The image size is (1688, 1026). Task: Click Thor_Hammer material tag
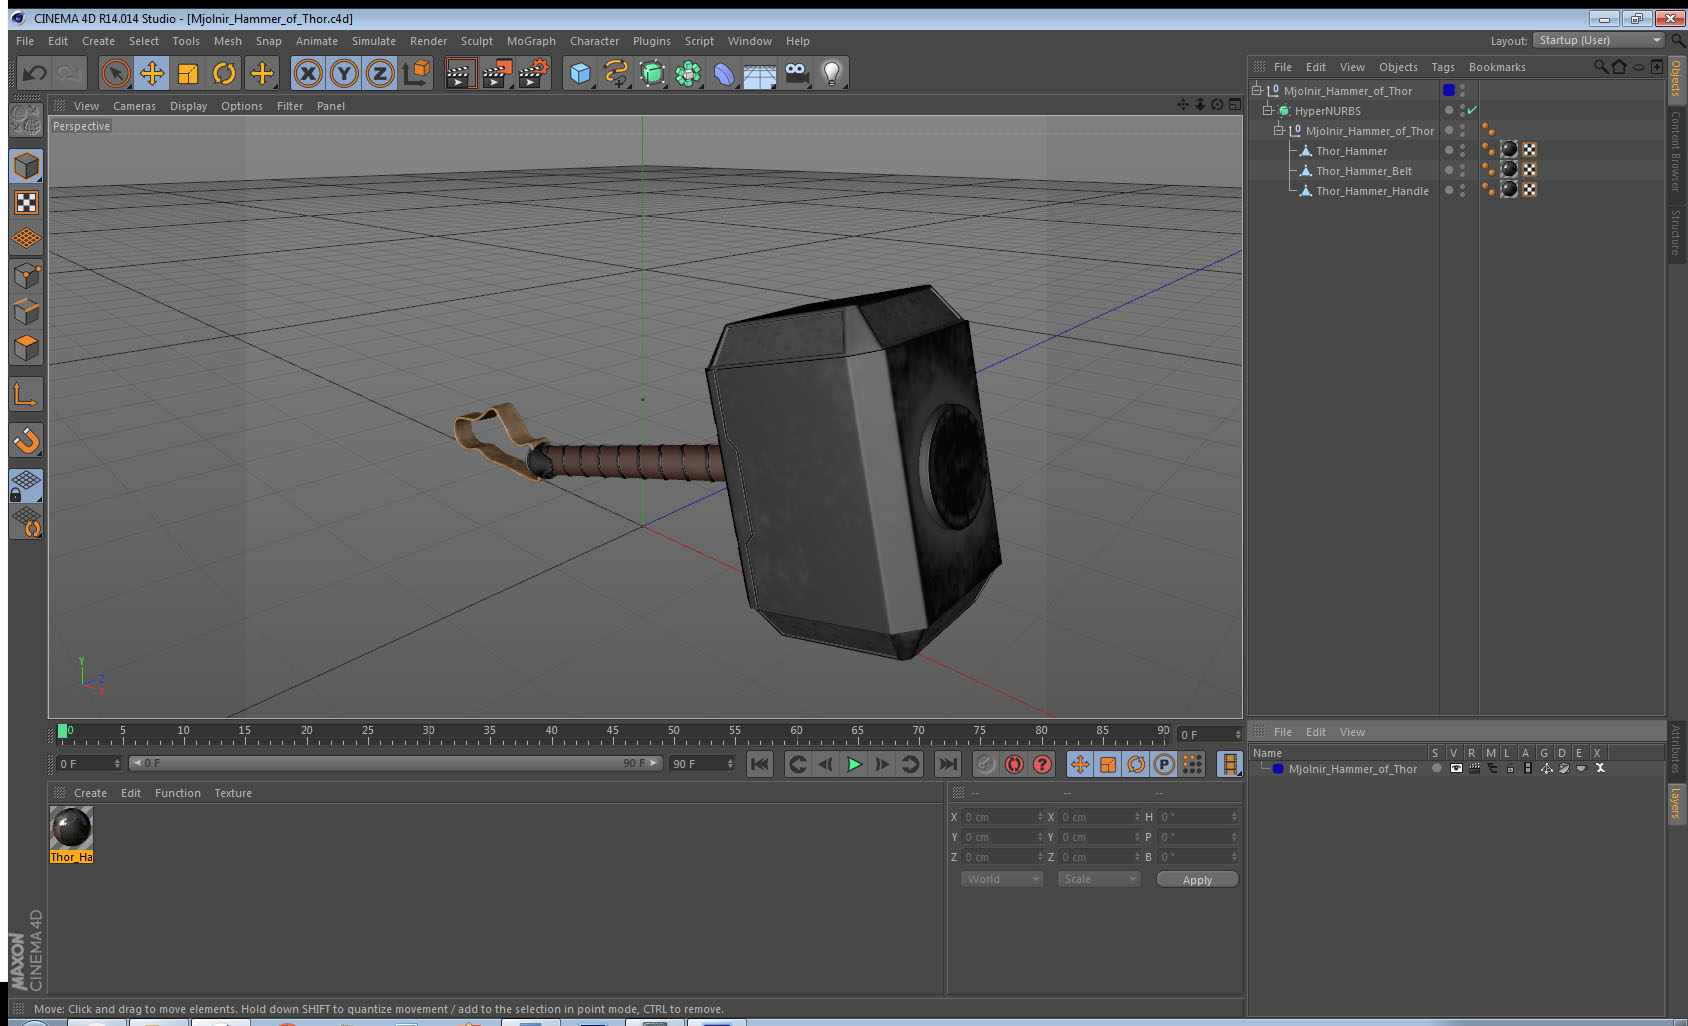pos(1510,150)
